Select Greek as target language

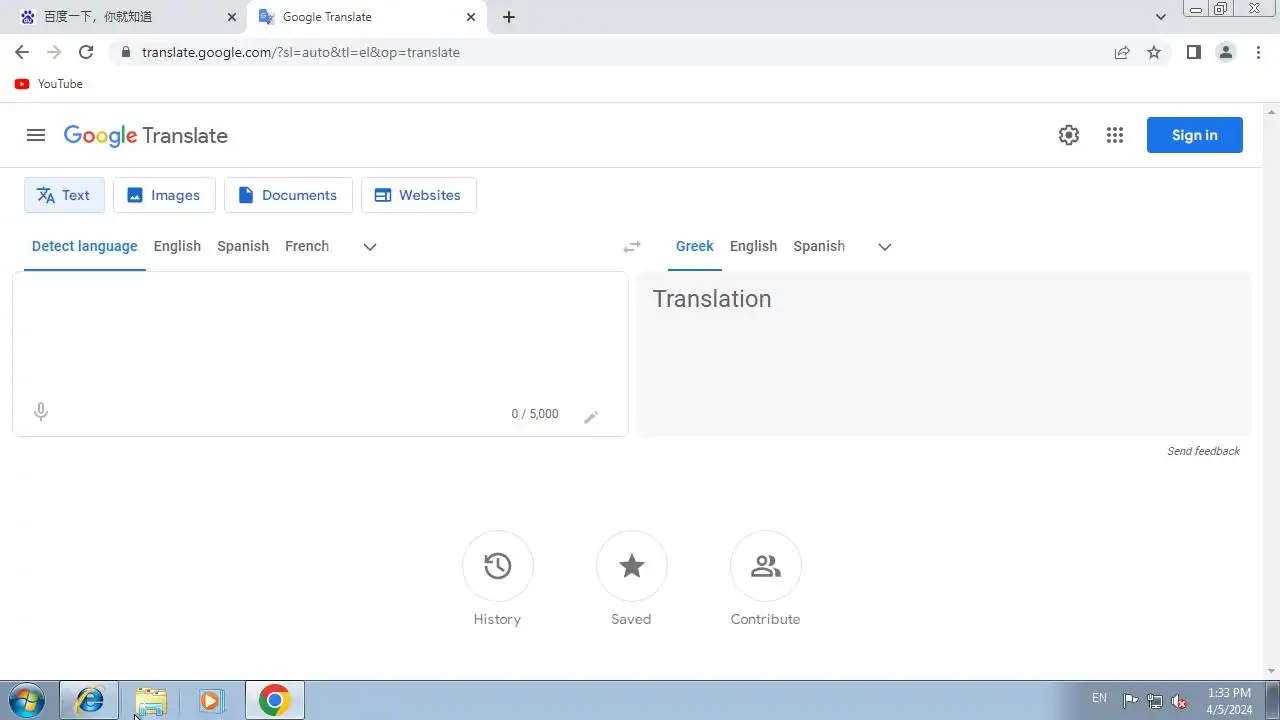click(x=695, y=246)
